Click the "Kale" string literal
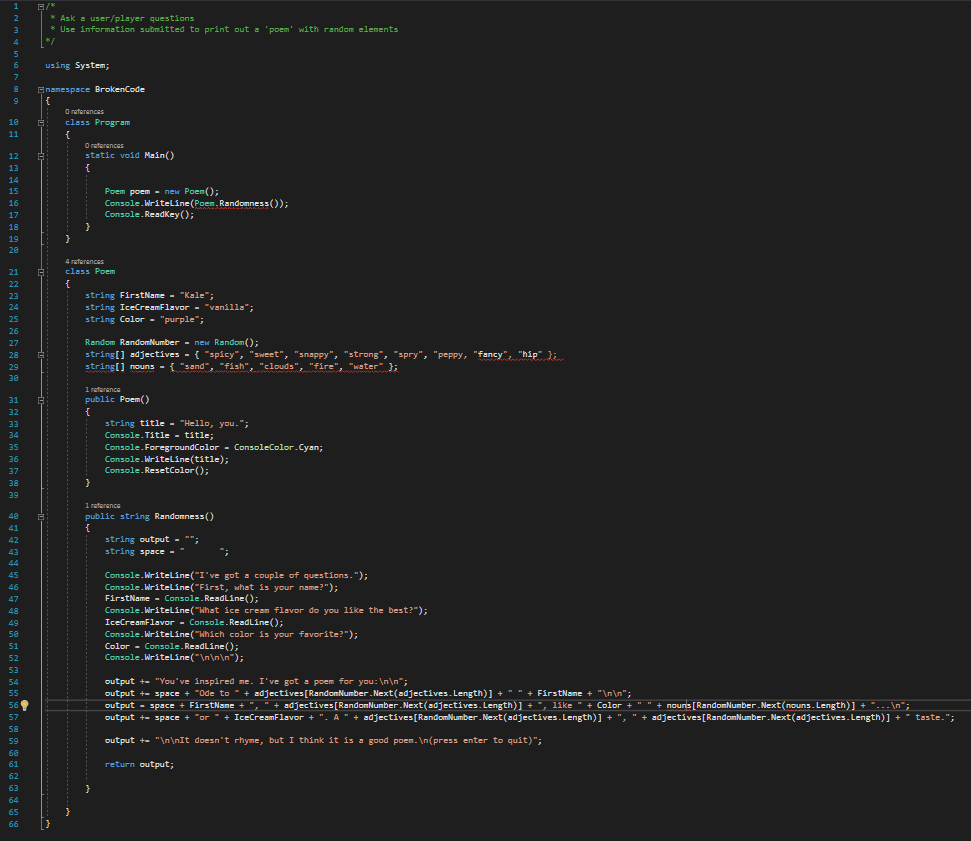This screenshot has height=841, width=971. [x=194, y=295]
